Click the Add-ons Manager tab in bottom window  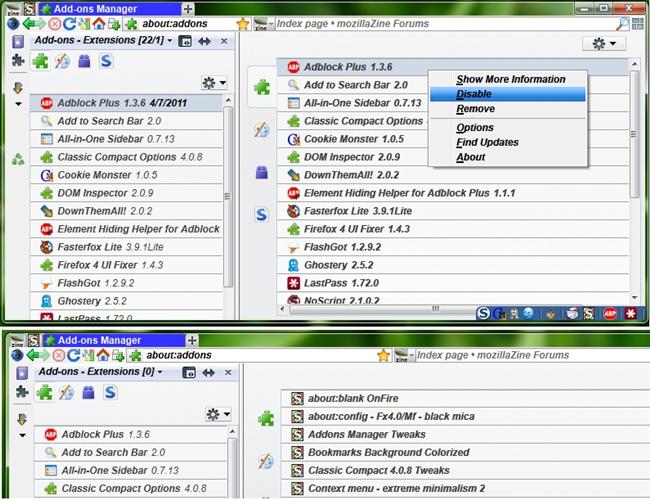114,340
